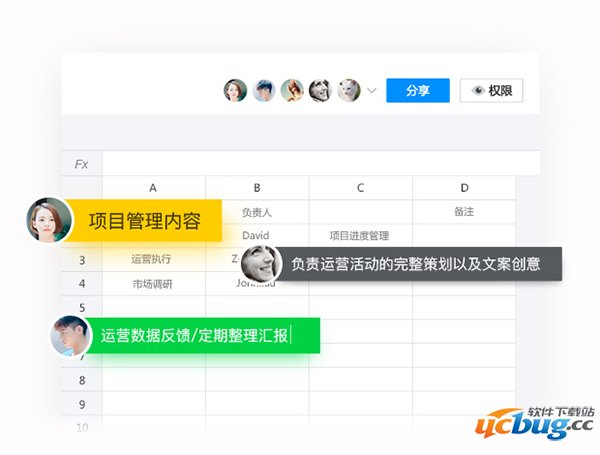
Task: Select column A header
Action: (x=153, y=187)
